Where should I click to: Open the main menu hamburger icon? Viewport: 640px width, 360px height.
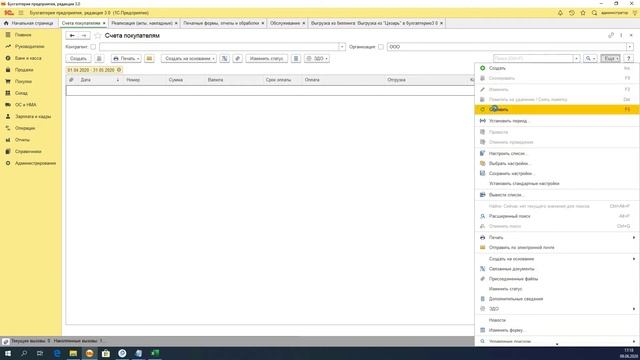click(21, 13)
